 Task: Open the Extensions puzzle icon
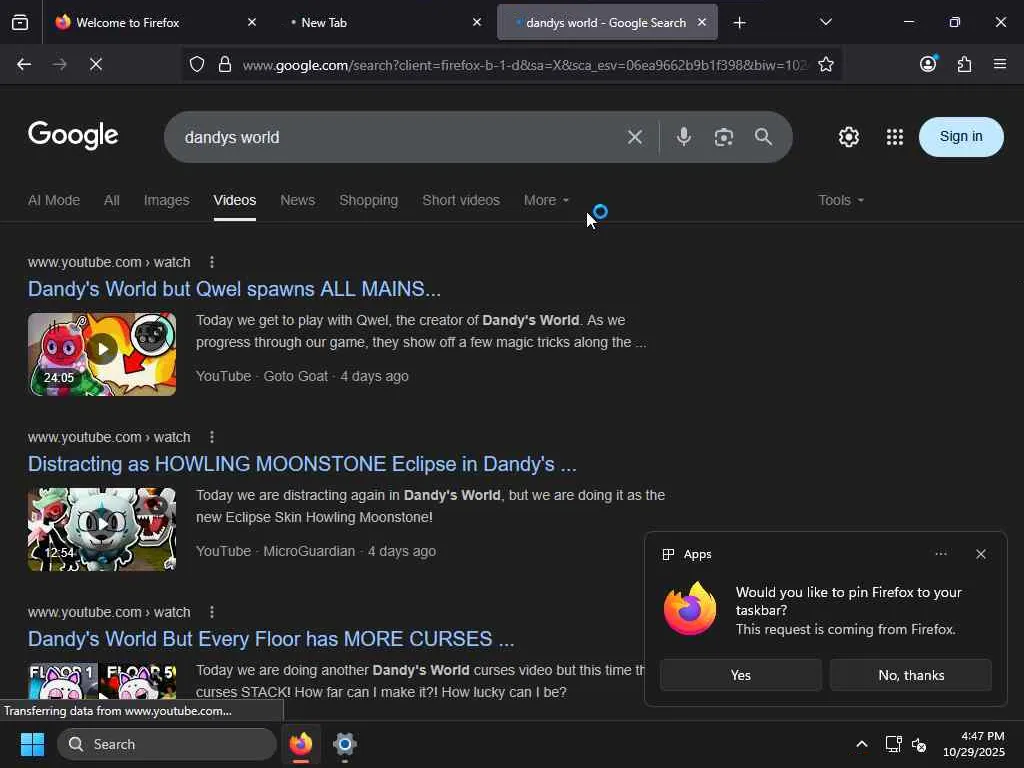pyautogui.click(x=964, y=64)
